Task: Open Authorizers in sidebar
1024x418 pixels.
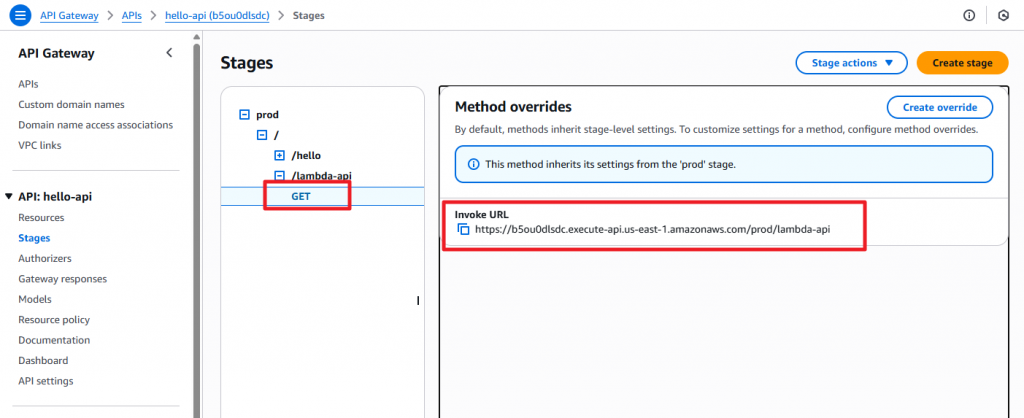Action: (x=44, y=258)
